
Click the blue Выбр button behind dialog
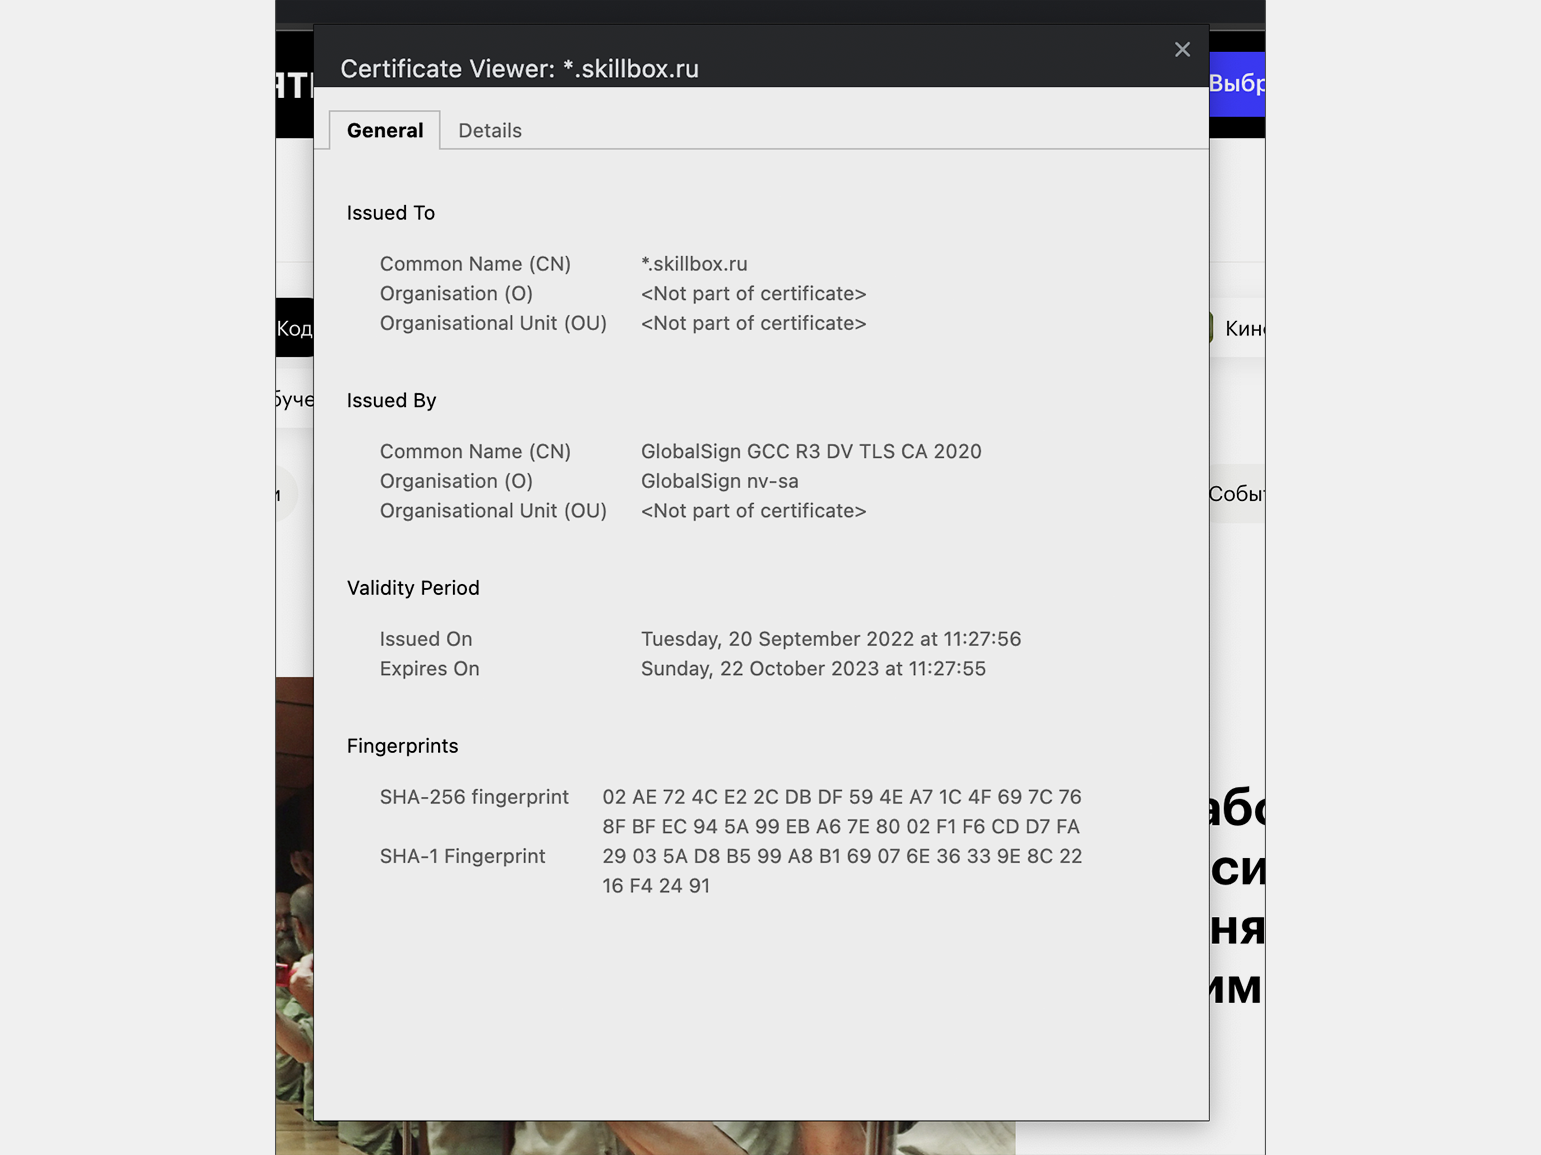pyautogui.click(x=1237, y=84)
